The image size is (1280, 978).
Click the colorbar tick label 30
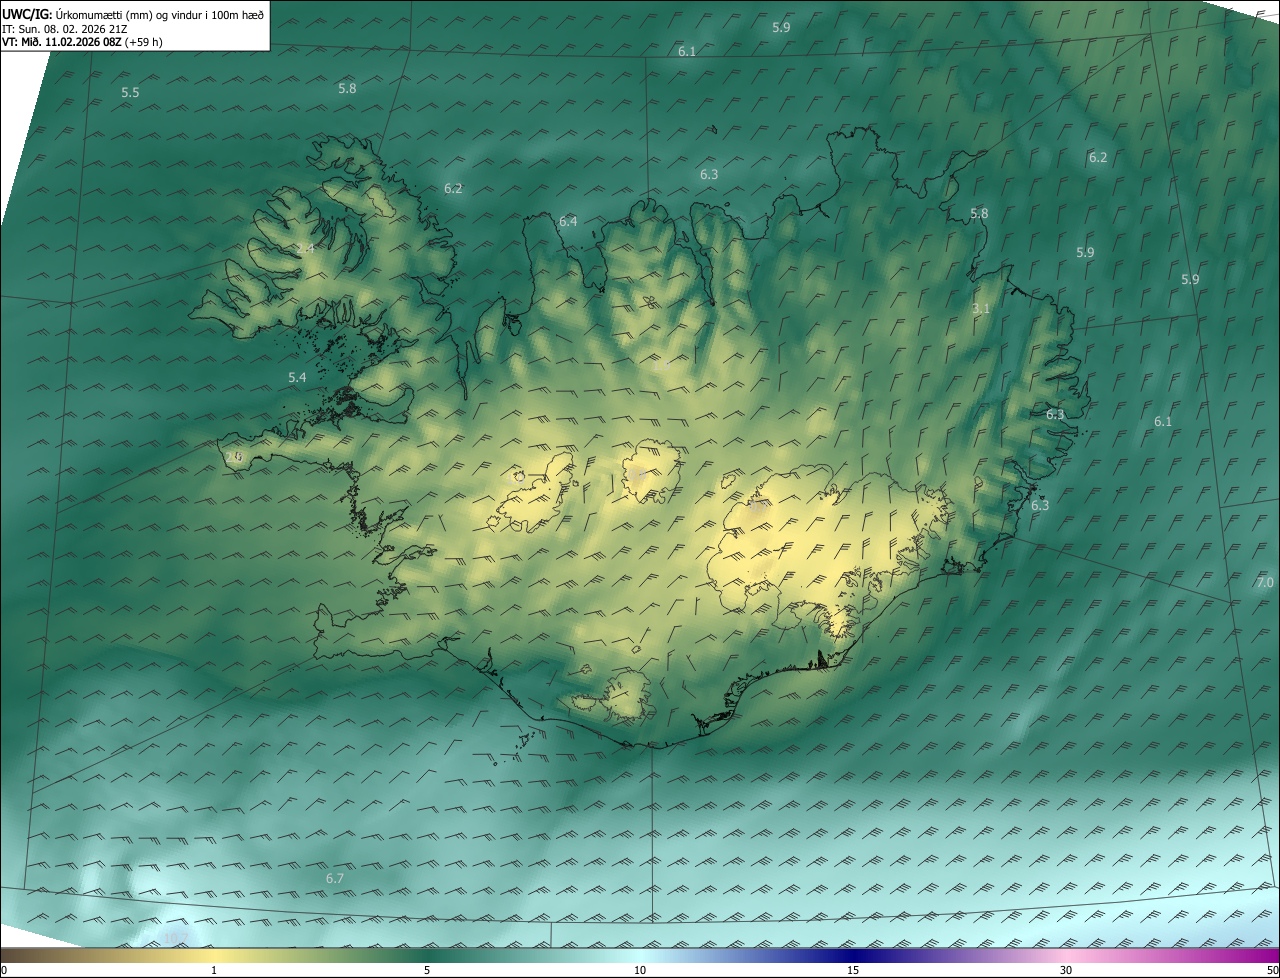[1066, 970]
